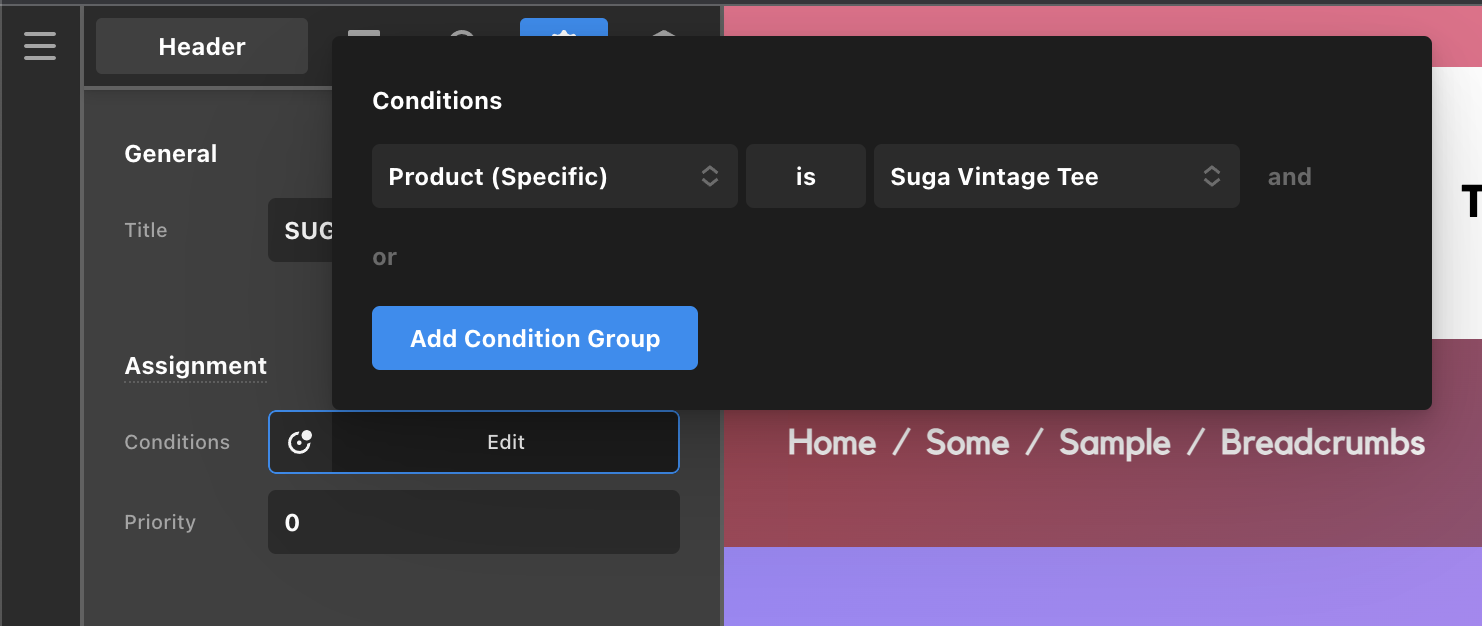Select the Sample breadcrumb link
The height and width of the screenshot is (626, 1482).
1114,442
